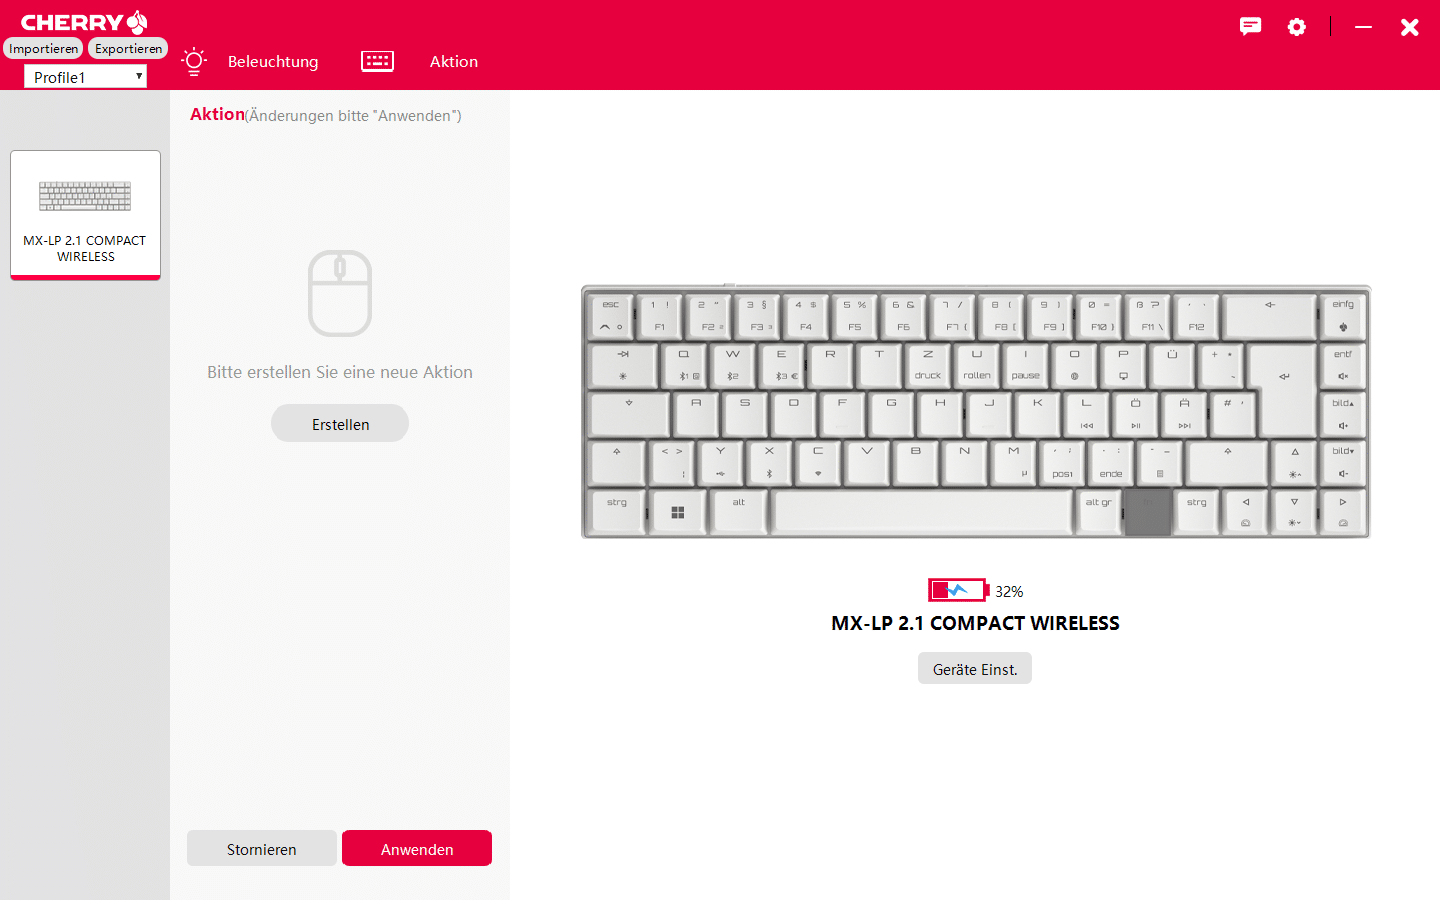Select the spacebar on the keyboard image
This screenshot has height=900, width=1440.
click(923, 511)
